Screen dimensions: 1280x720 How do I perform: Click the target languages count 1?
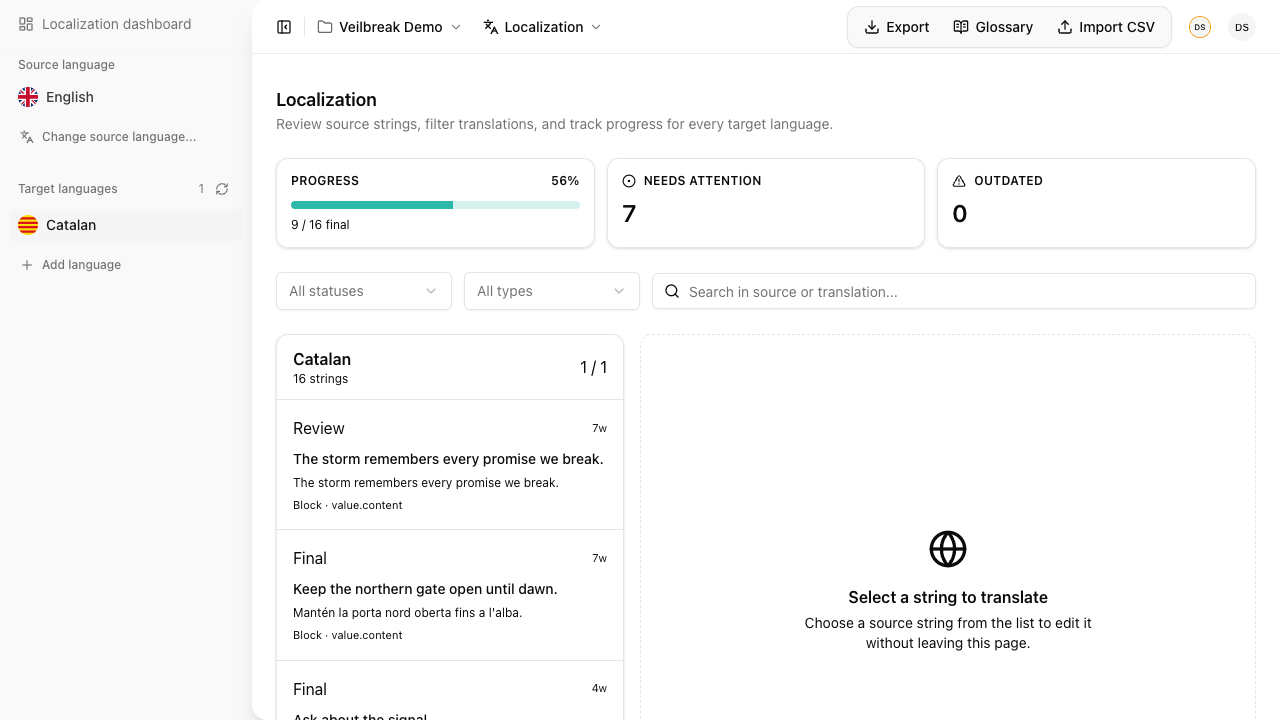(x=201, y=189)
